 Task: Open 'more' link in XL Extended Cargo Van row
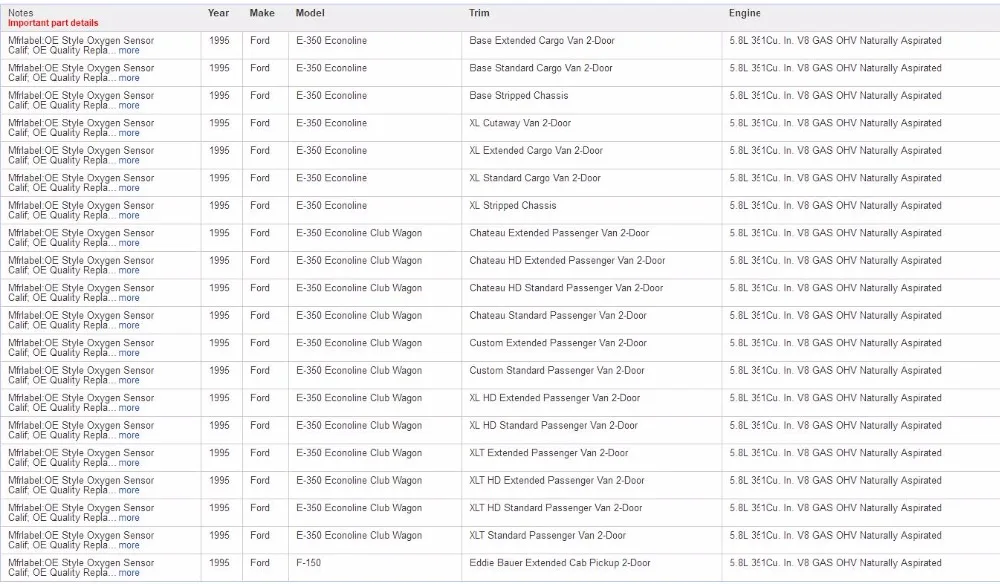(x=129, y=160)
